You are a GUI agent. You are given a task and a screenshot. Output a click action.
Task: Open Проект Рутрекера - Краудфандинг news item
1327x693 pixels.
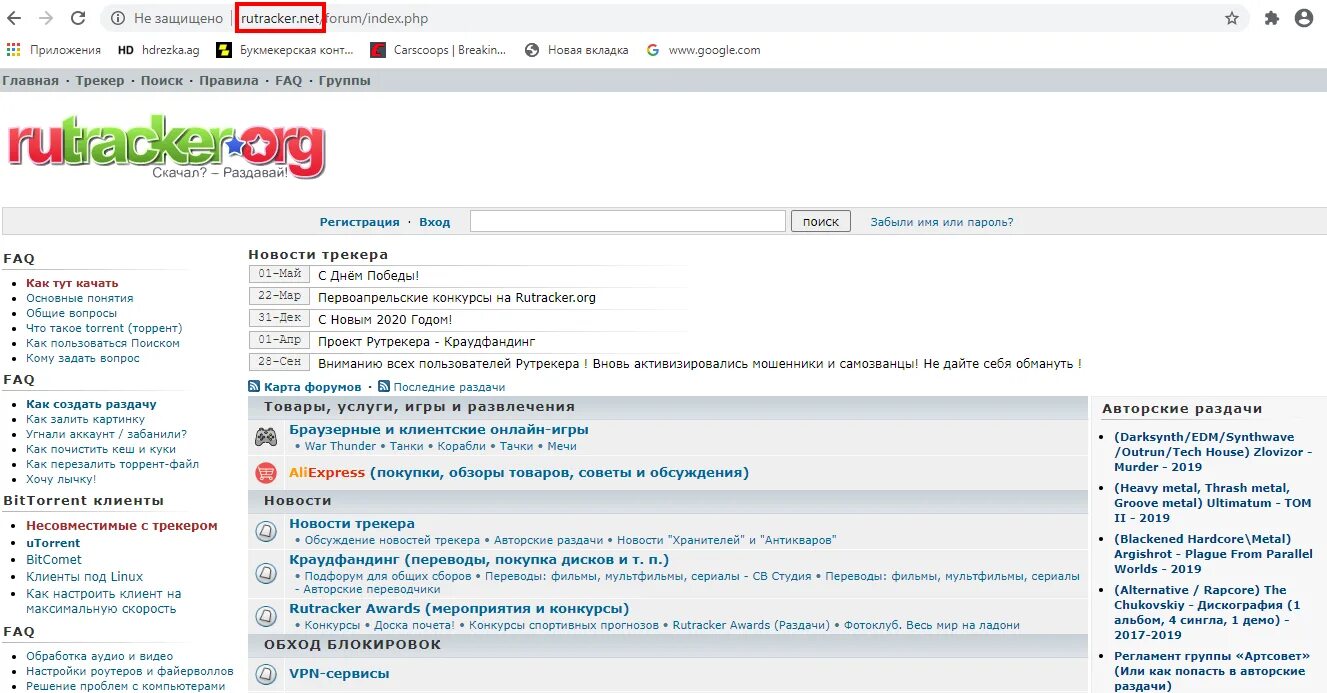pyautogui.click(x=427, y=341)
